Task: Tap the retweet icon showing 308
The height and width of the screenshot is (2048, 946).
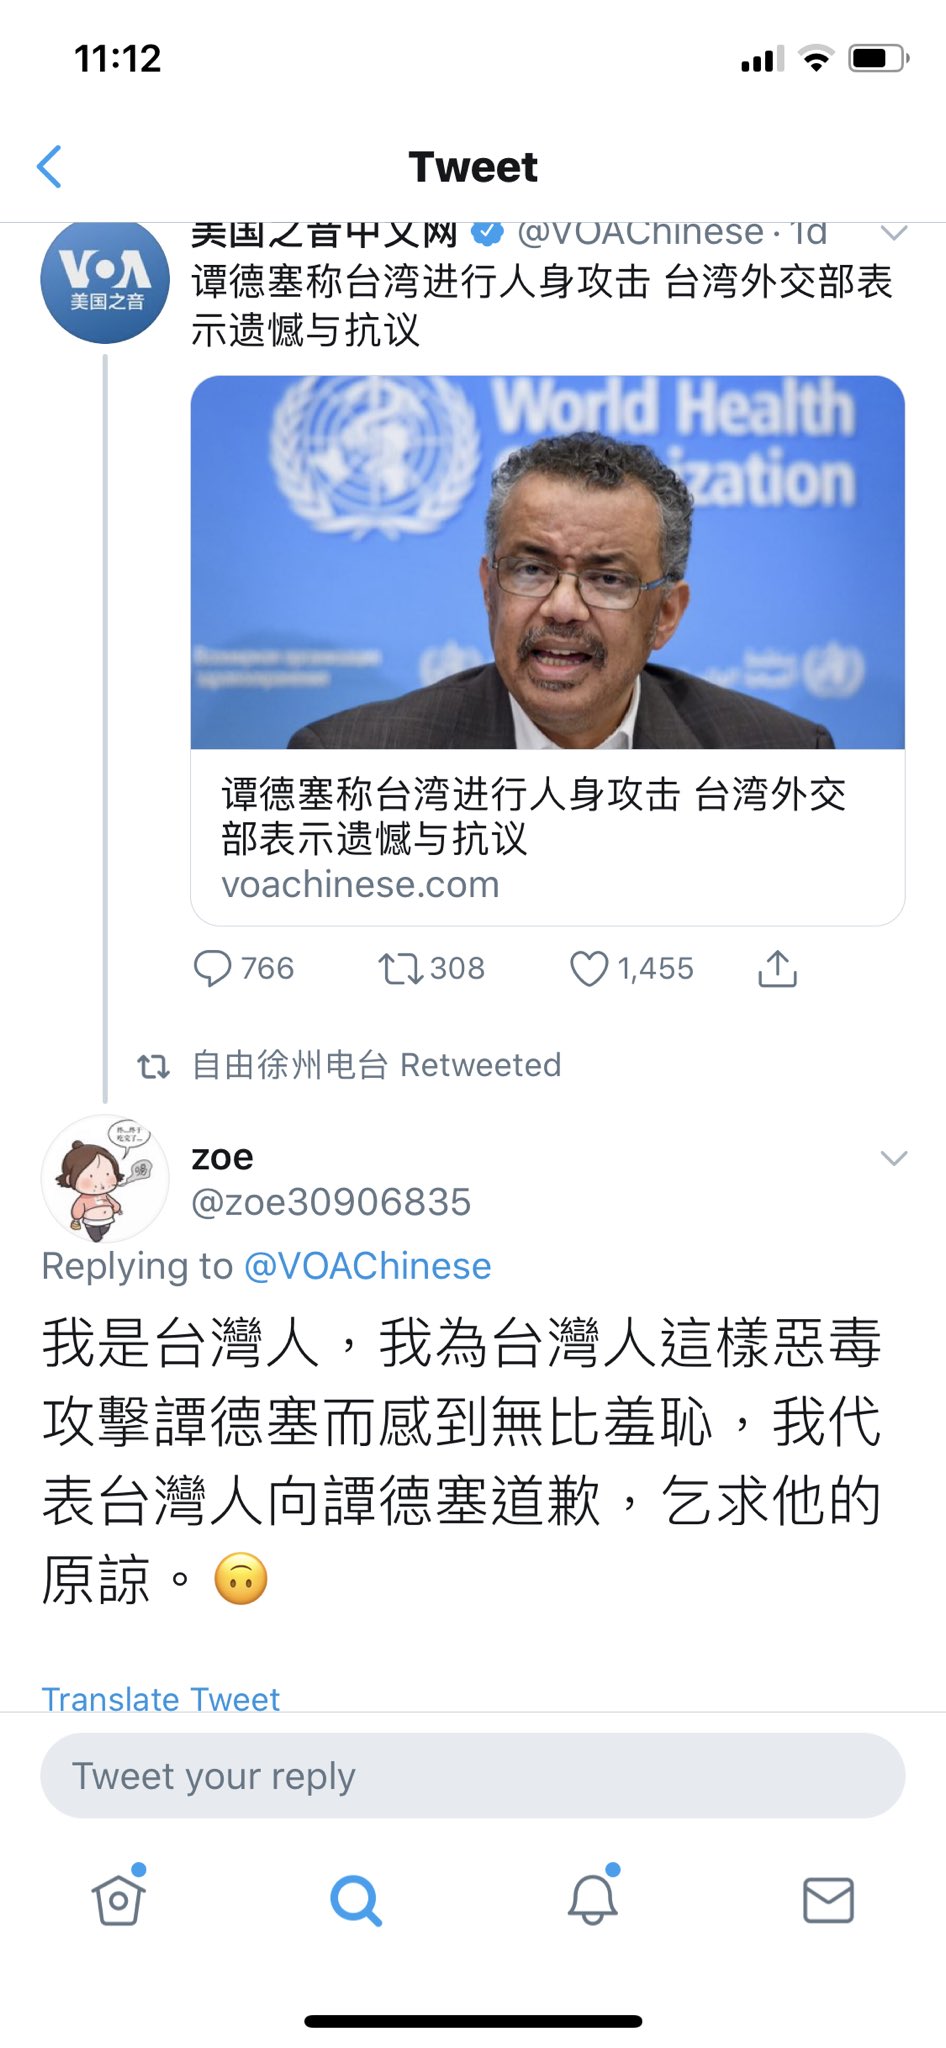Action: (x=400, y=968)
